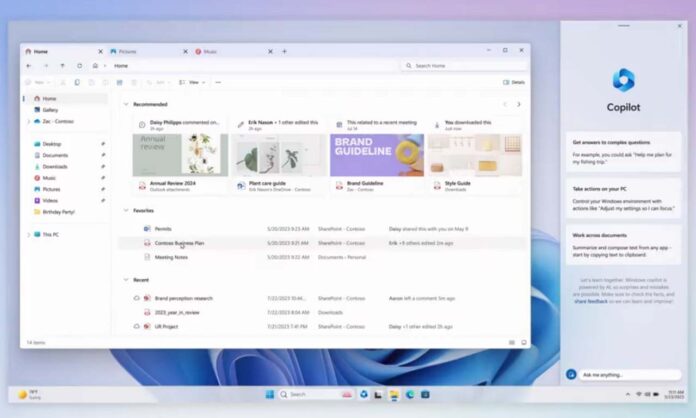Viewport: 696px width, 418px height.
Task: Open the Details pane
Action: click(x=514, y=82)
